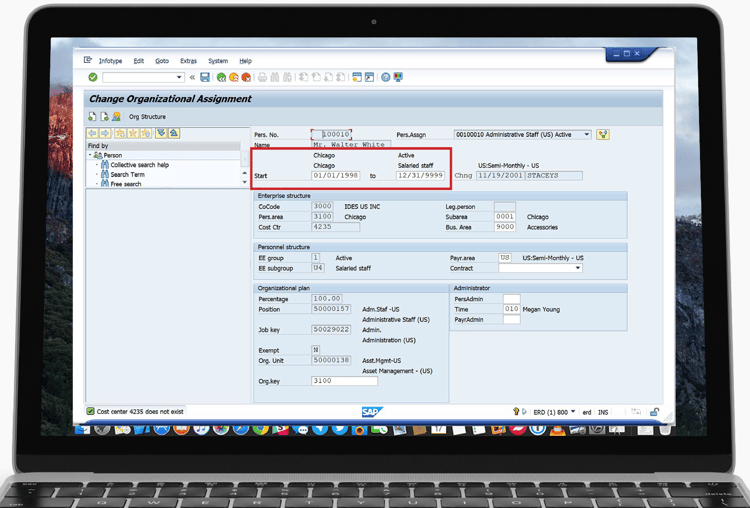Select Collective search help in tree
750x508 pixels.
click(x=140, y=165)
